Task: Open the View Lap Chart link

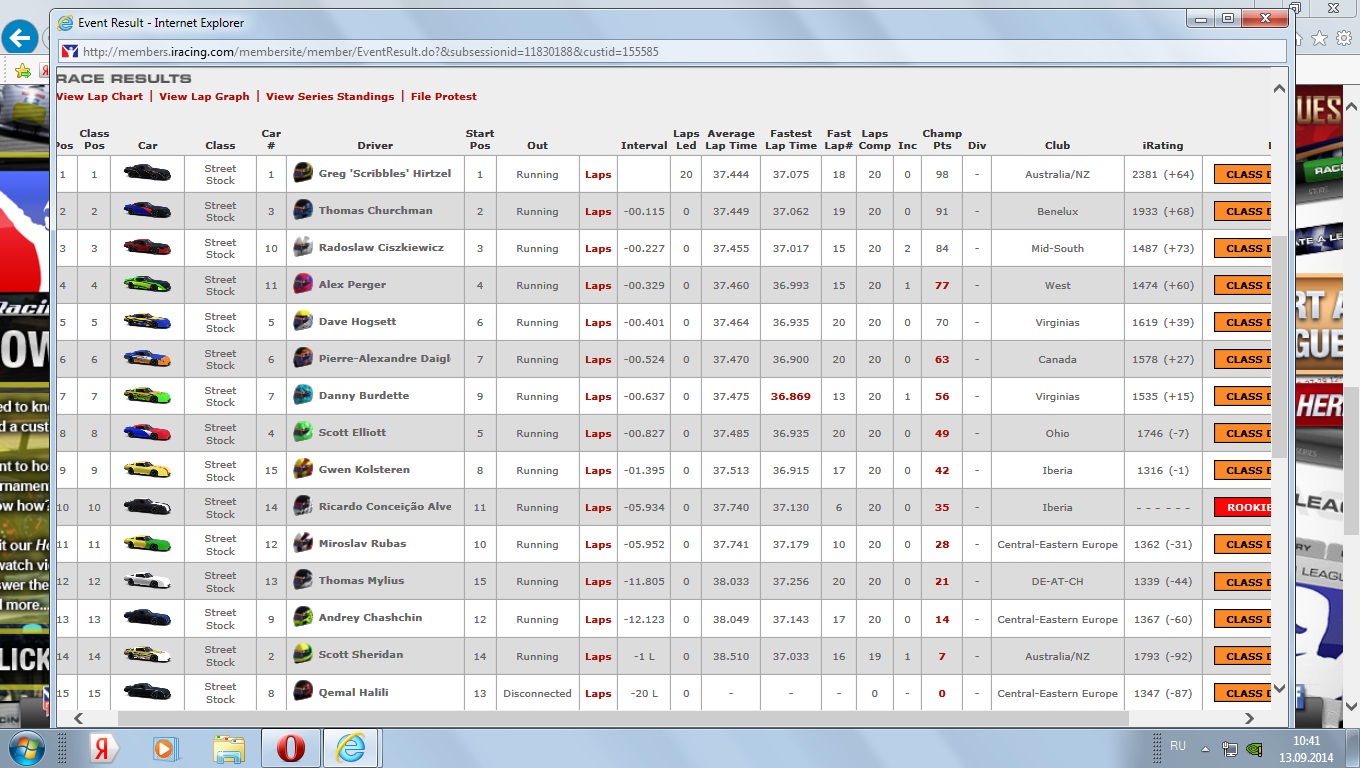Action: 100,97
